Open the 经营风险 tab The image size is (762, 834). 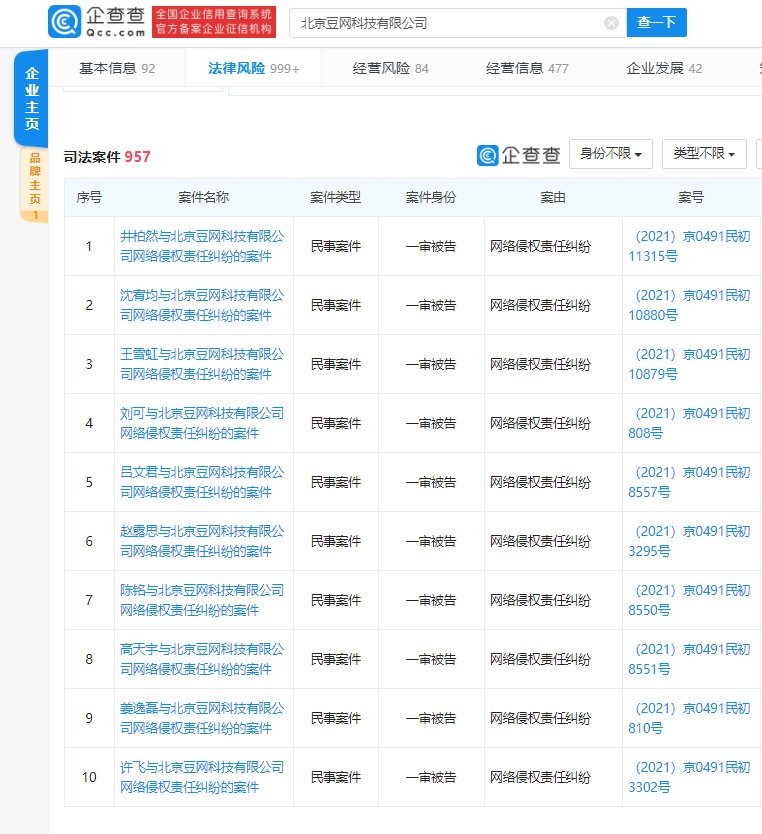pyautogui.click(x=390, y=69)
